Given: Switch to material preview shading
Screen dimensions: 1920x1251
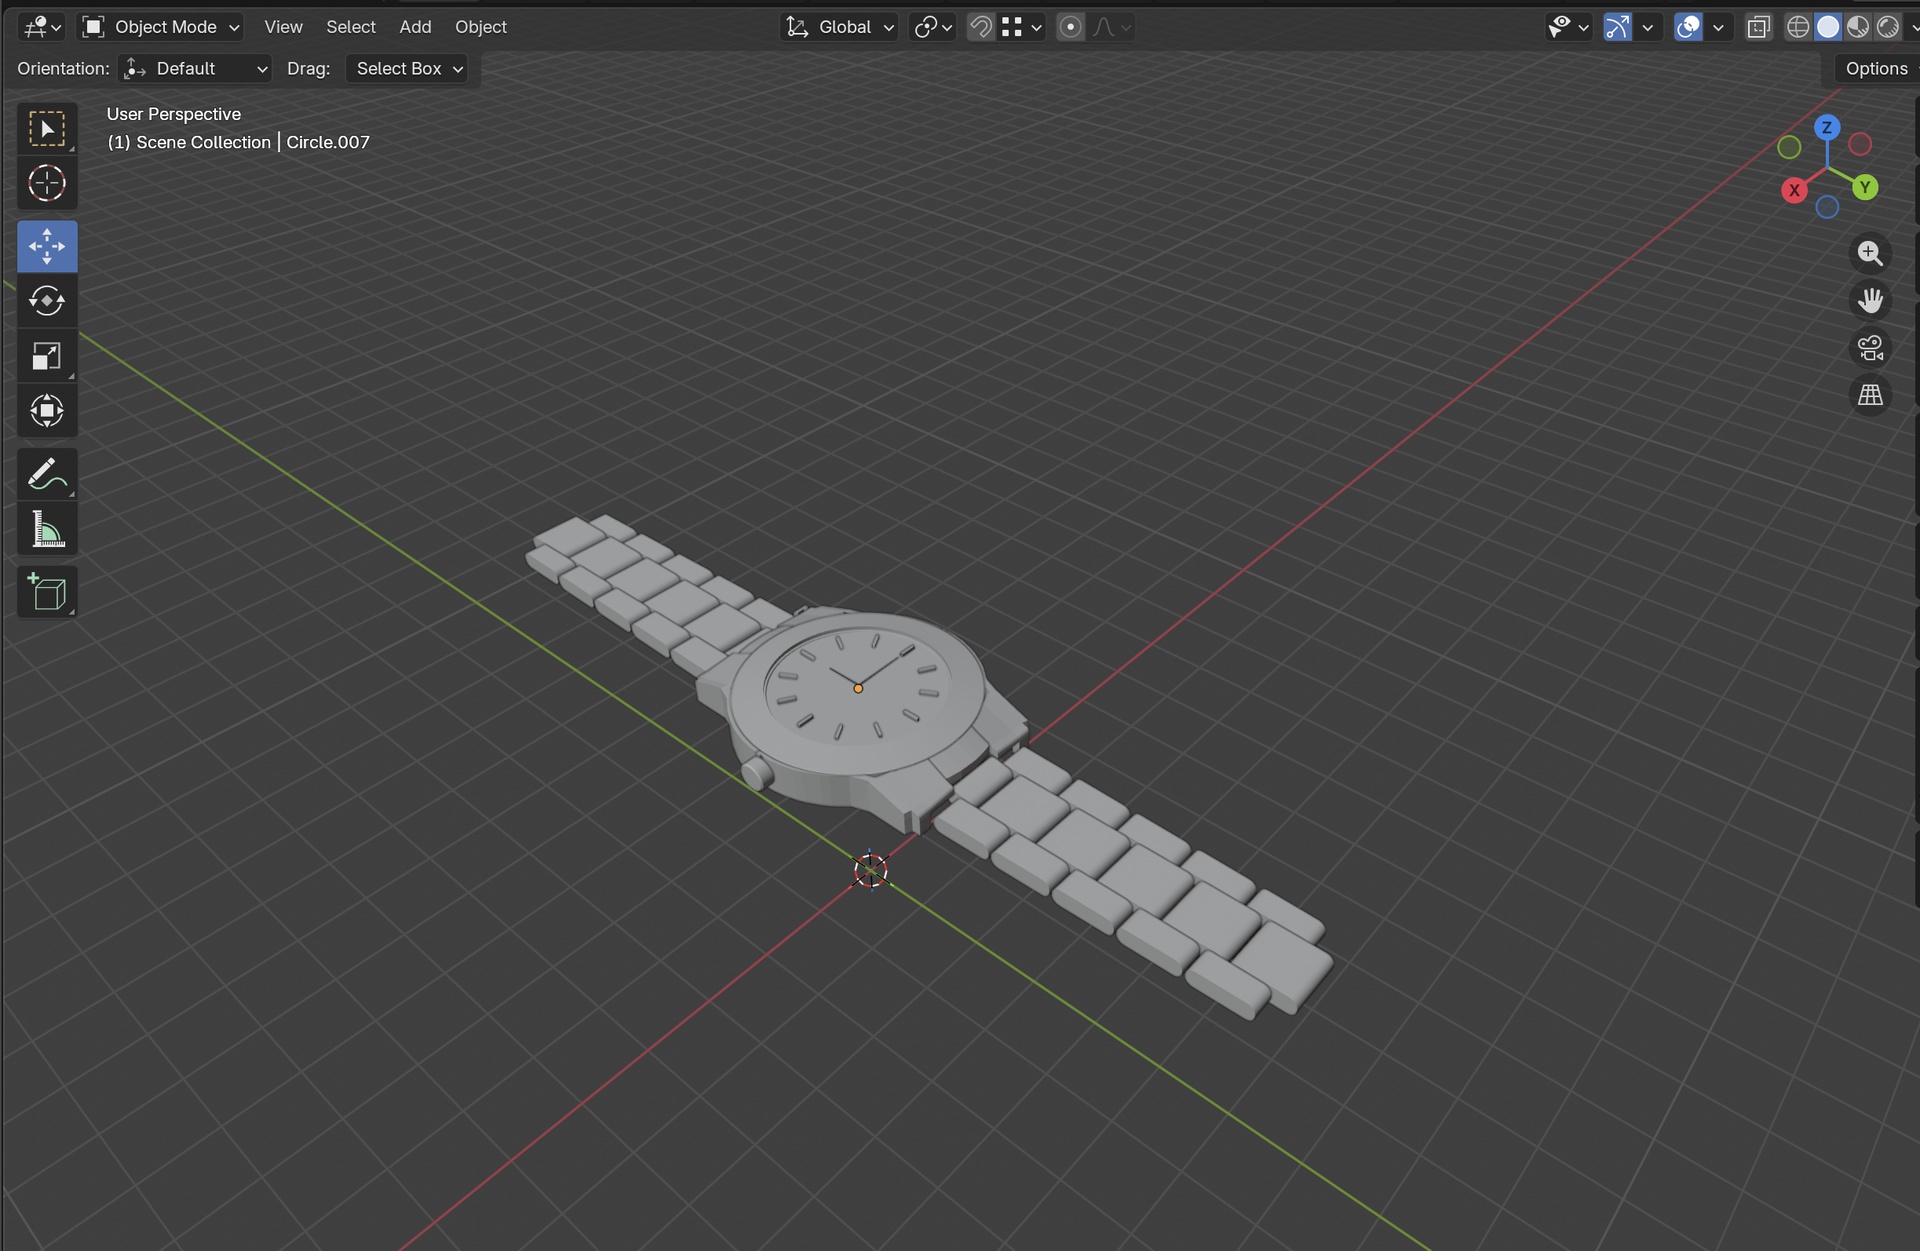Looking at the screenshot, I should point(1858,27).
